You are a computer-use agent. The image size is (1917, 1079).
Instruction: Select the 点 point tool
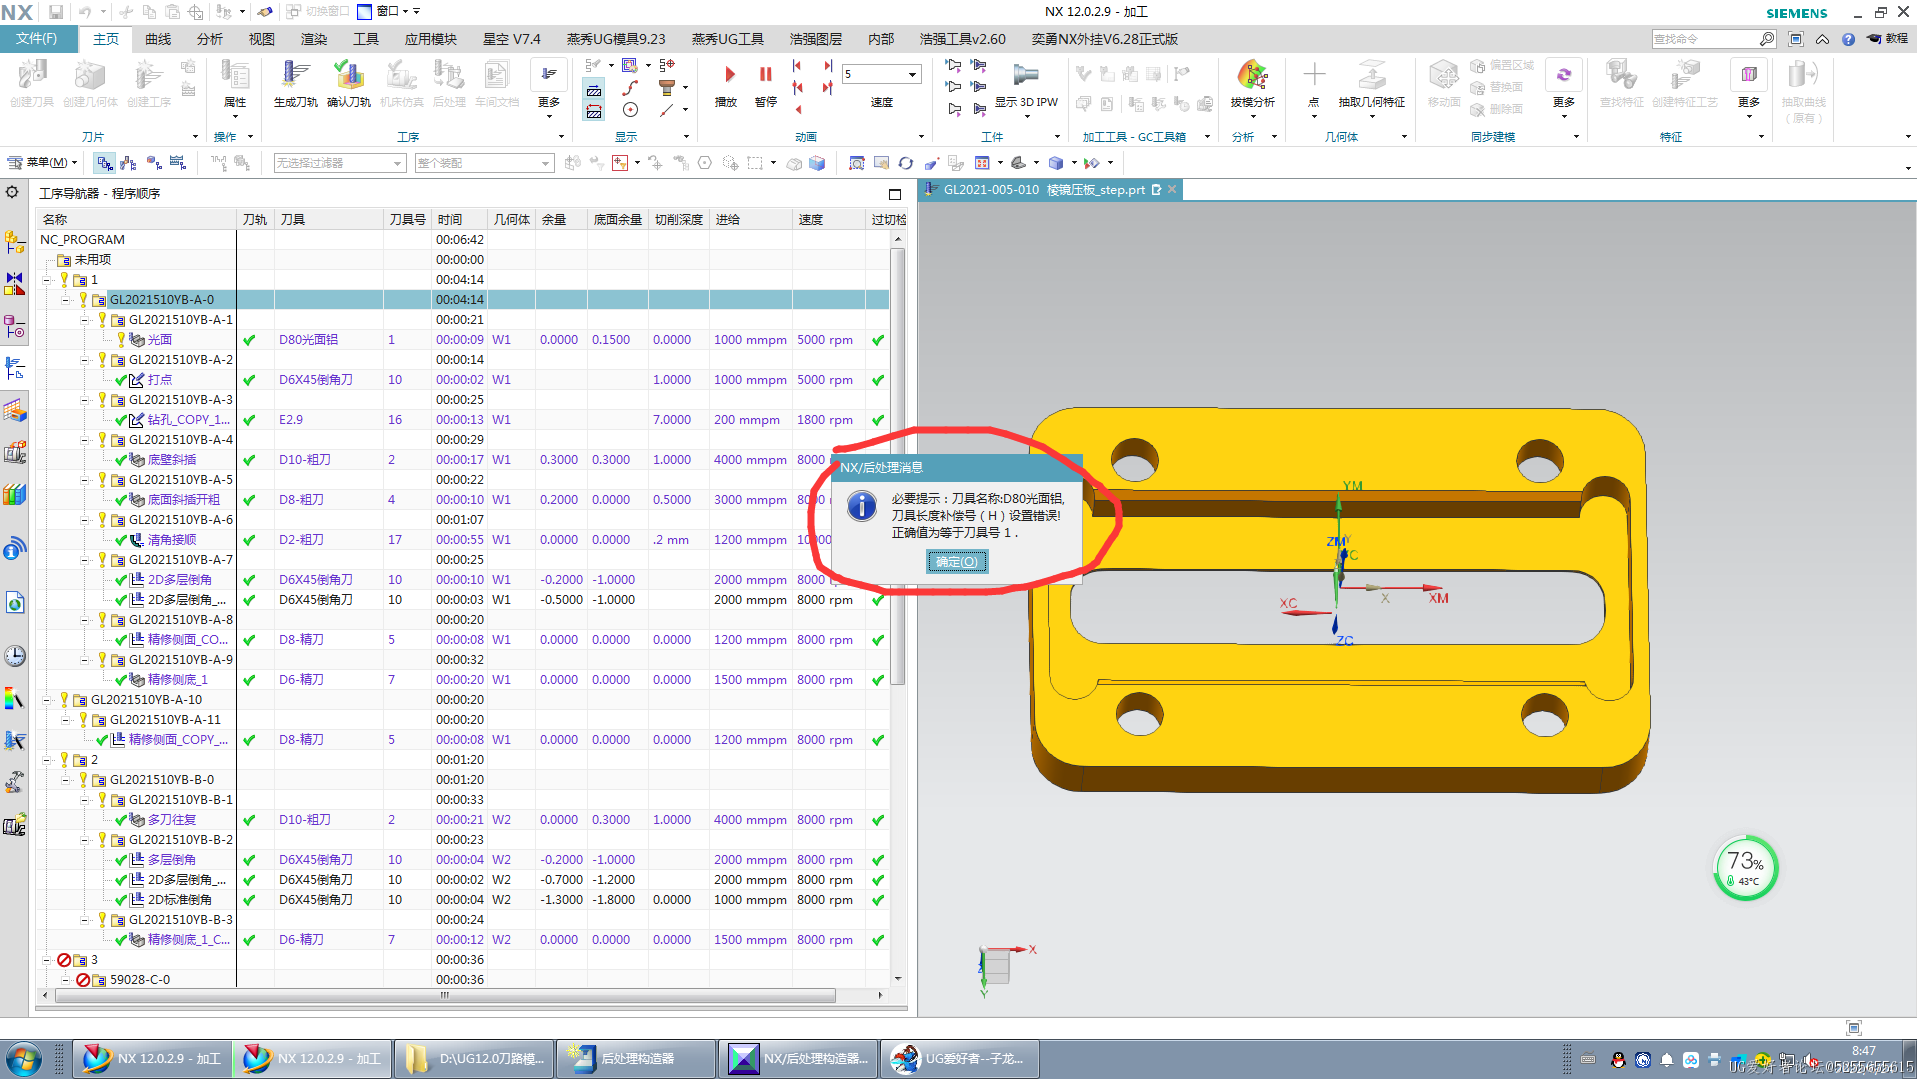click(1314, 83)
